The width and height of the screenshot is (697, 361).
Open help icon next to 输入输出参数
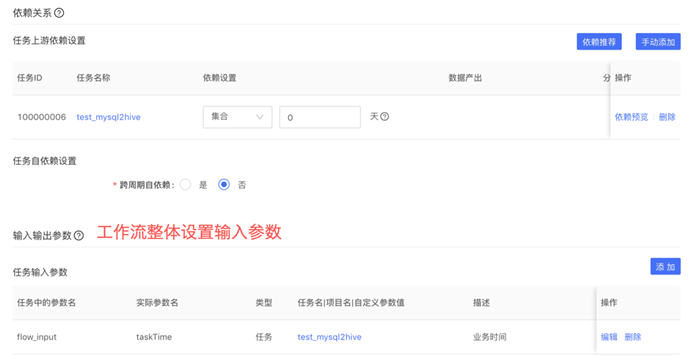pos(79,236)
